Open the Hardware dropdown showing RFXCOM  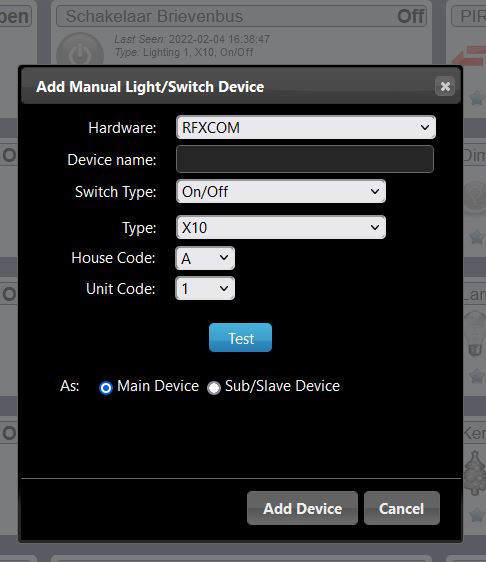306,127
